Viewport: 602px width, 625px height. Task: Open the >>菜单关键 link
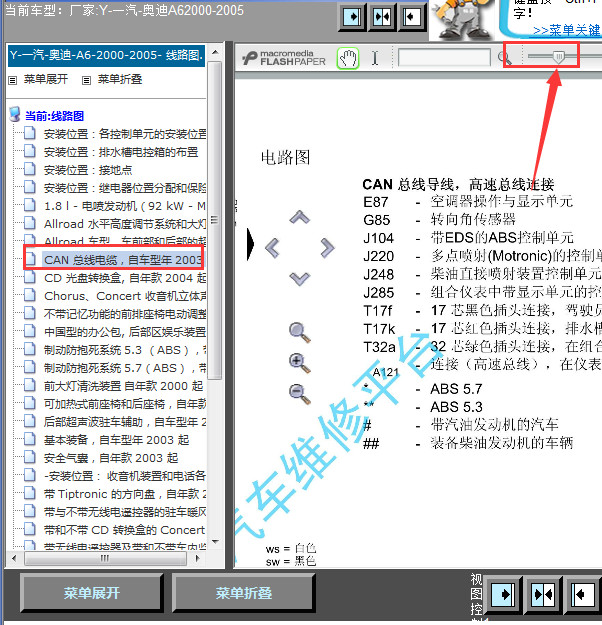[x=567, y=30]
